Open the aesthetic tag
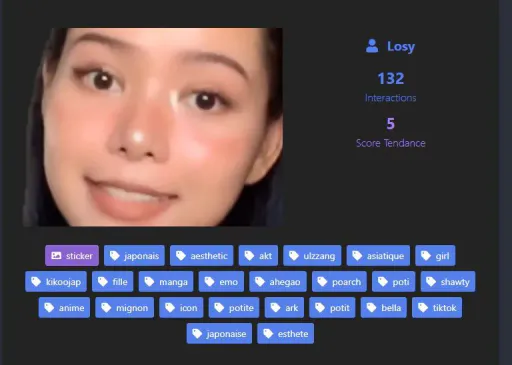The width and height of the screenshot is (512, 365). [x=202, y=256]
